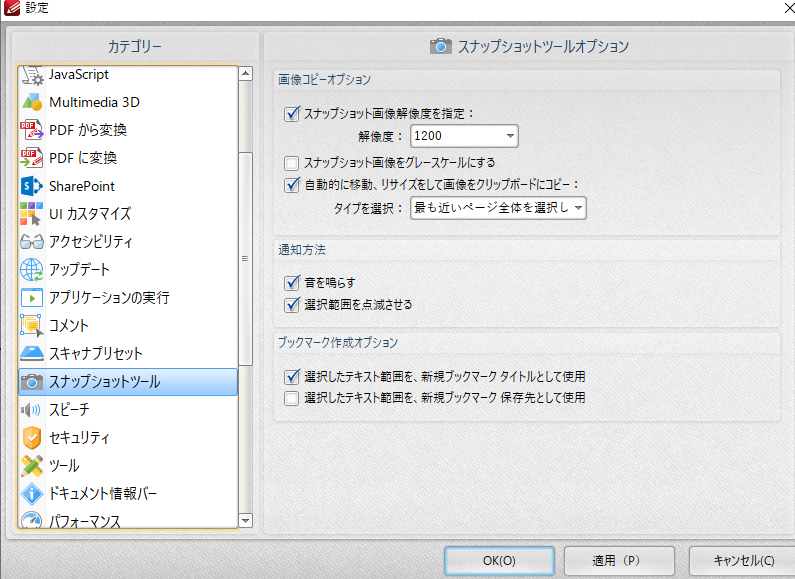
Task: Select コメント label
Action: pyautogui.click(x=68, y=325)
